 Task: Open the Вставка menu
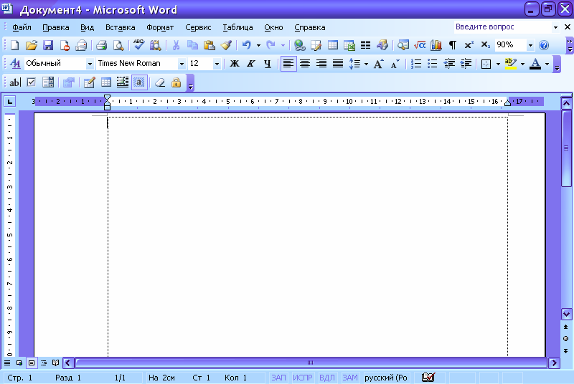pos(120,27)
